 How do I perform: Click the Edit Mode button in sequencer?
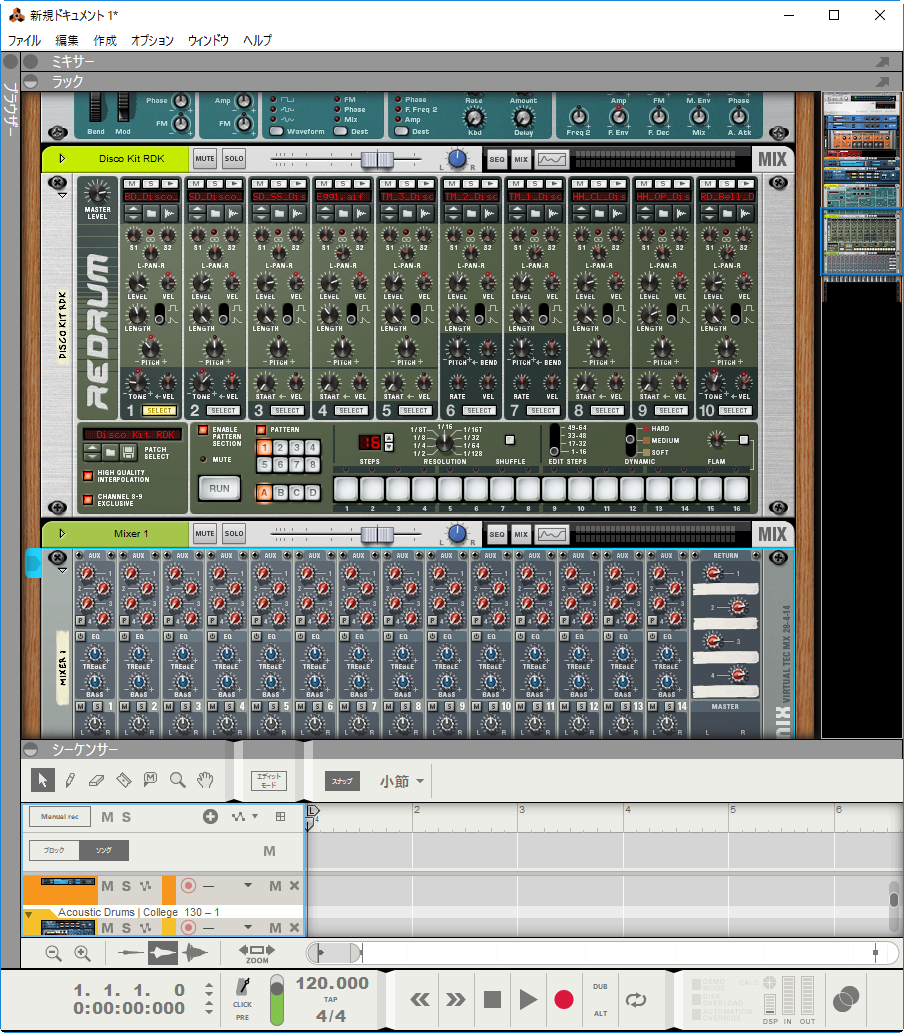coord(269,781)
